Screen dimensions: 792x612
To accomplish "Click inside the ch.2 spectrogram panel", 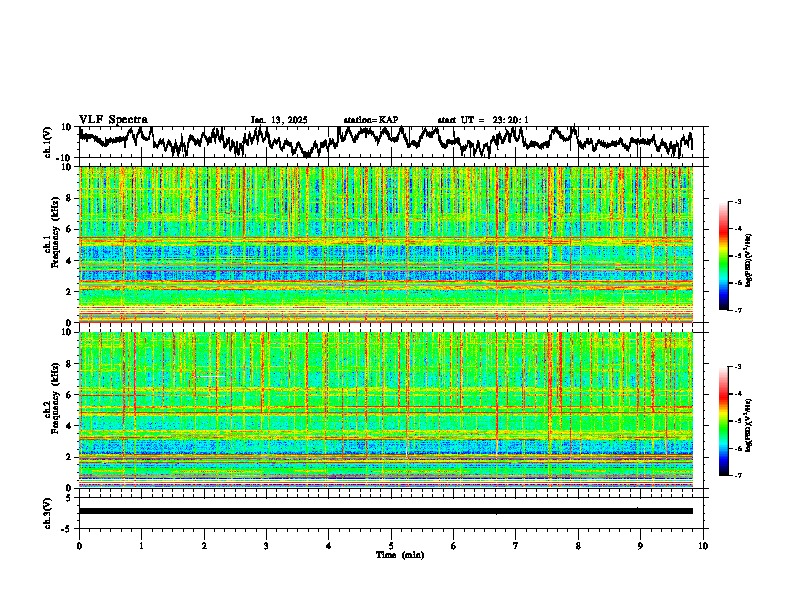I will [386, 410].
